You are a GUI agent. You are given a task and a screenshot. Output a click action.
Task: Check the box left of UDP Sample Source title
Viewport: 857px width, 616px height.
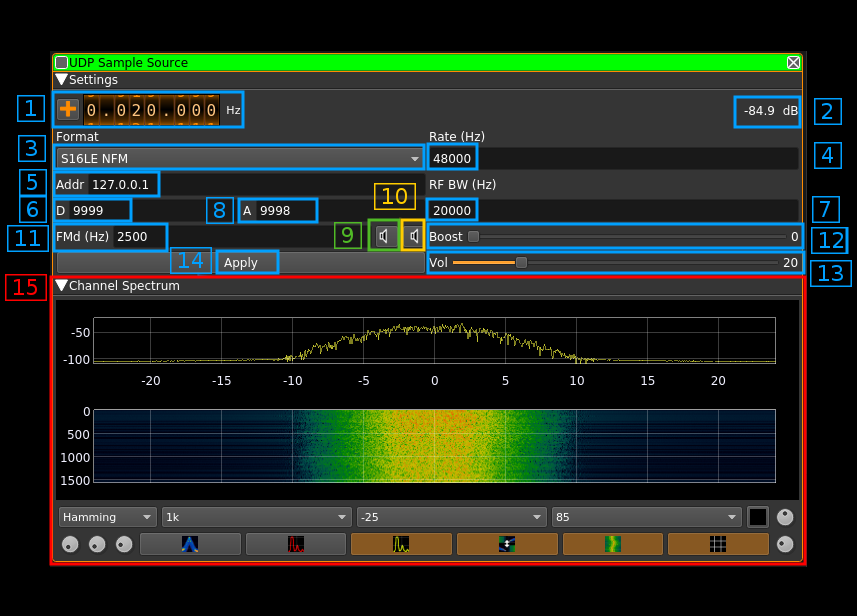[61, 62]
